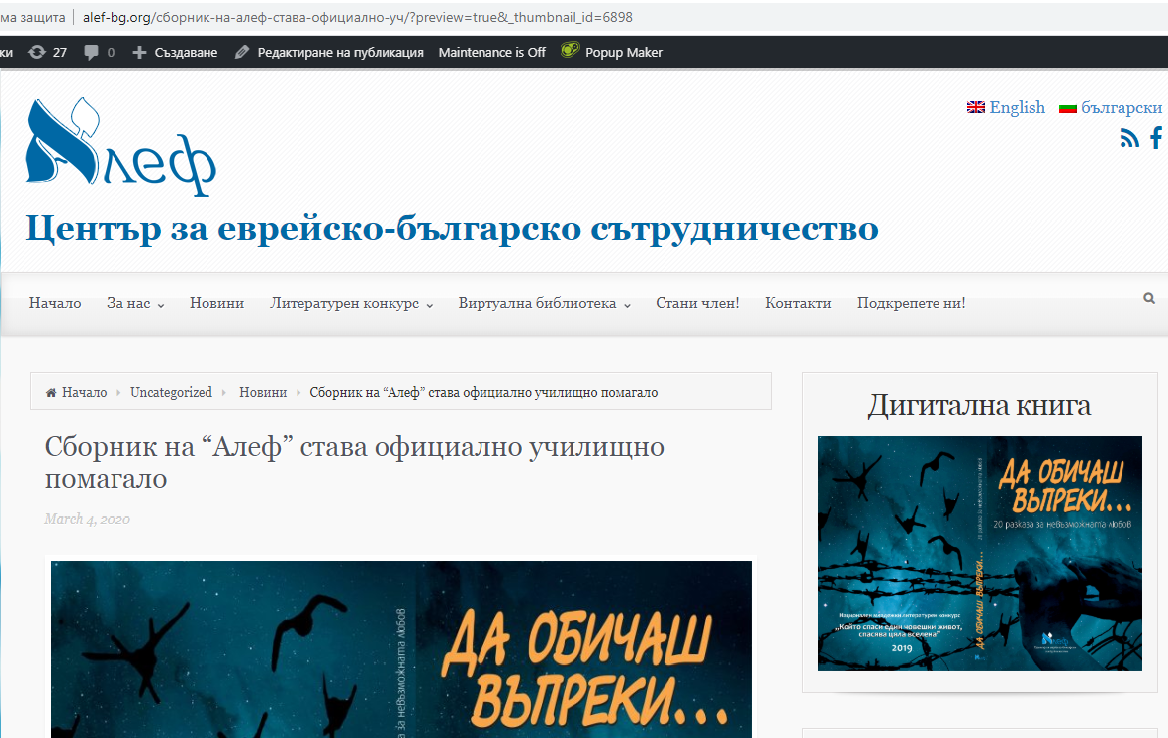Click the updates icon showing 27
The width and height of the screenshot is (1168, 738).
(47, 52)
